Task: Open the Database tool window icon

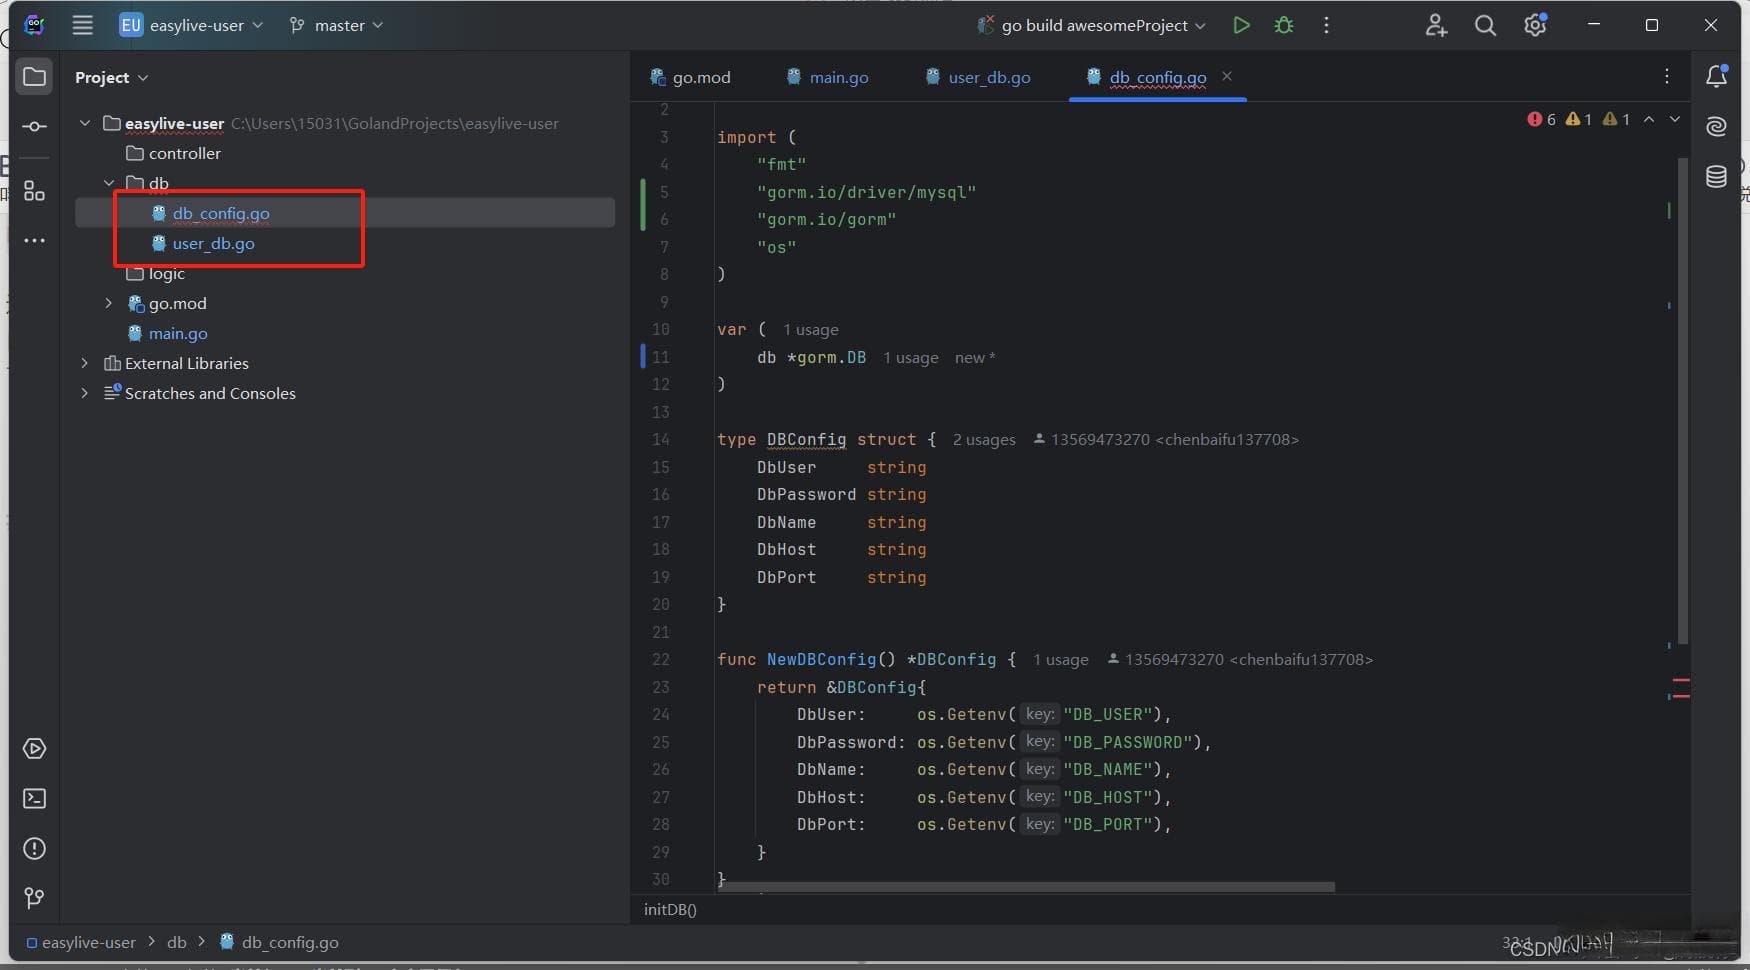Action: [x=1716, y=177]
